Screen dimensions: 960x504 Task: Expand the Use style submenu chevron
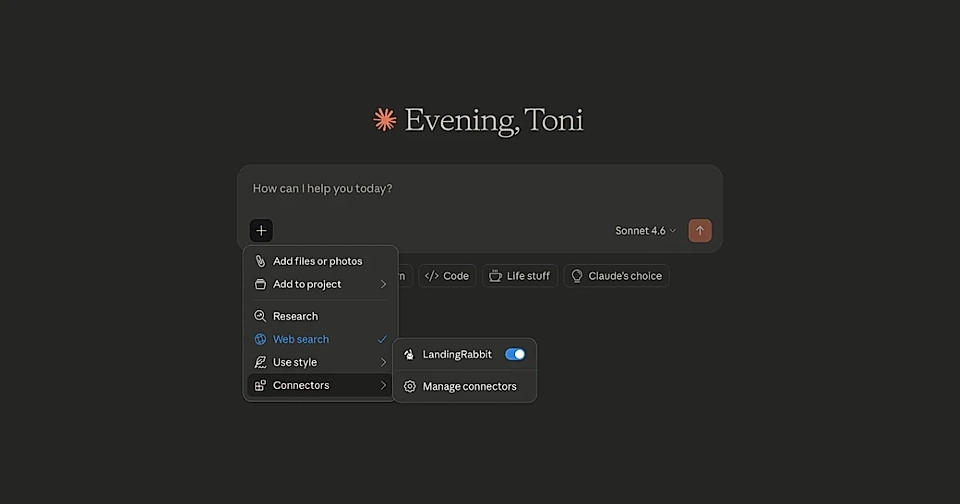[x=383, y=363]
